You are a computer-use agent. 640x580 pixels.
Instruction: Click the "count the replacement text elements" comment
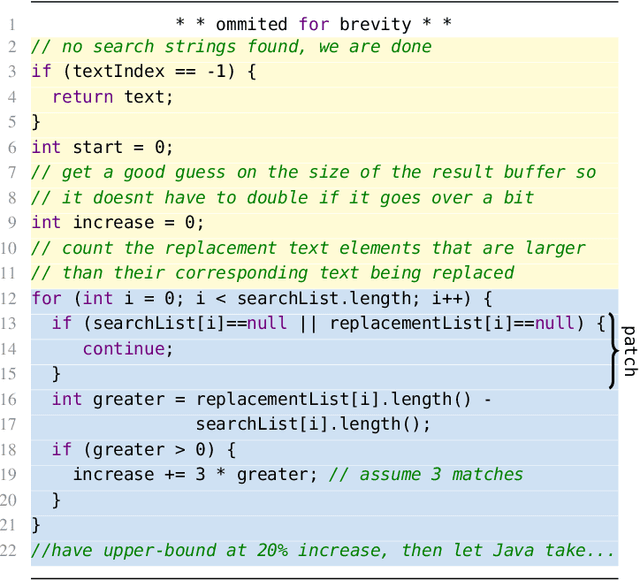tap(308, 248)
